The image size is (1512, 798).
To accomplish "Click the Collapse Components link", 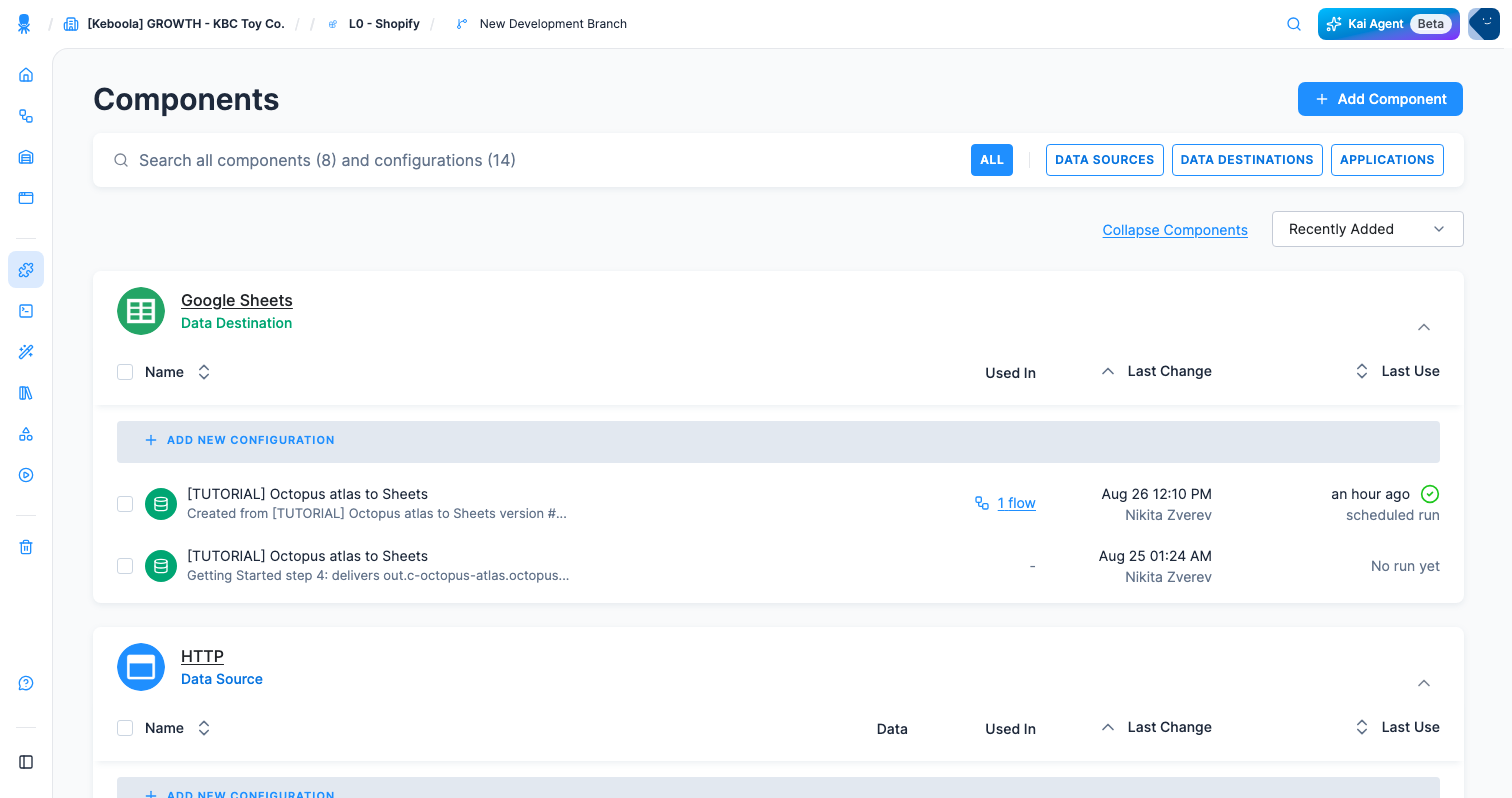I will pyautogui.click(x=1175, y=230).
